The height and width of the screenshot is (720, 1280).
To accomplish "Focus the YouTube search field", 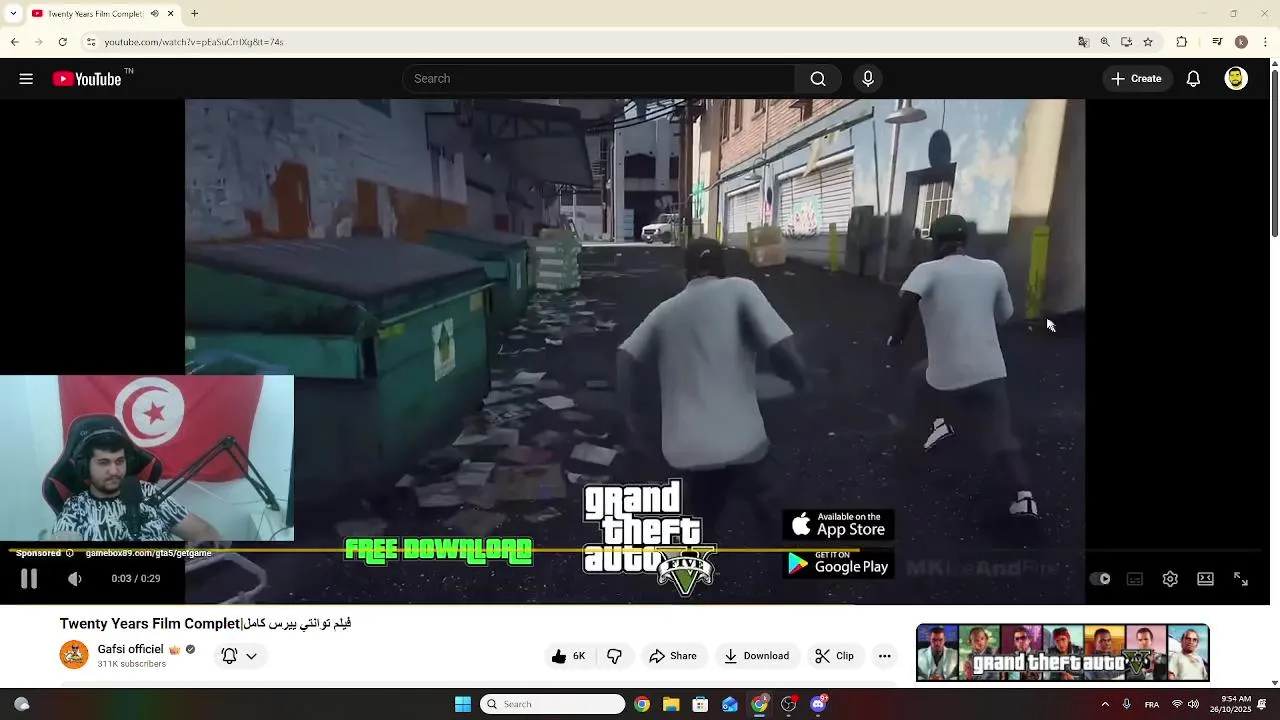I will tap(600, 79).
